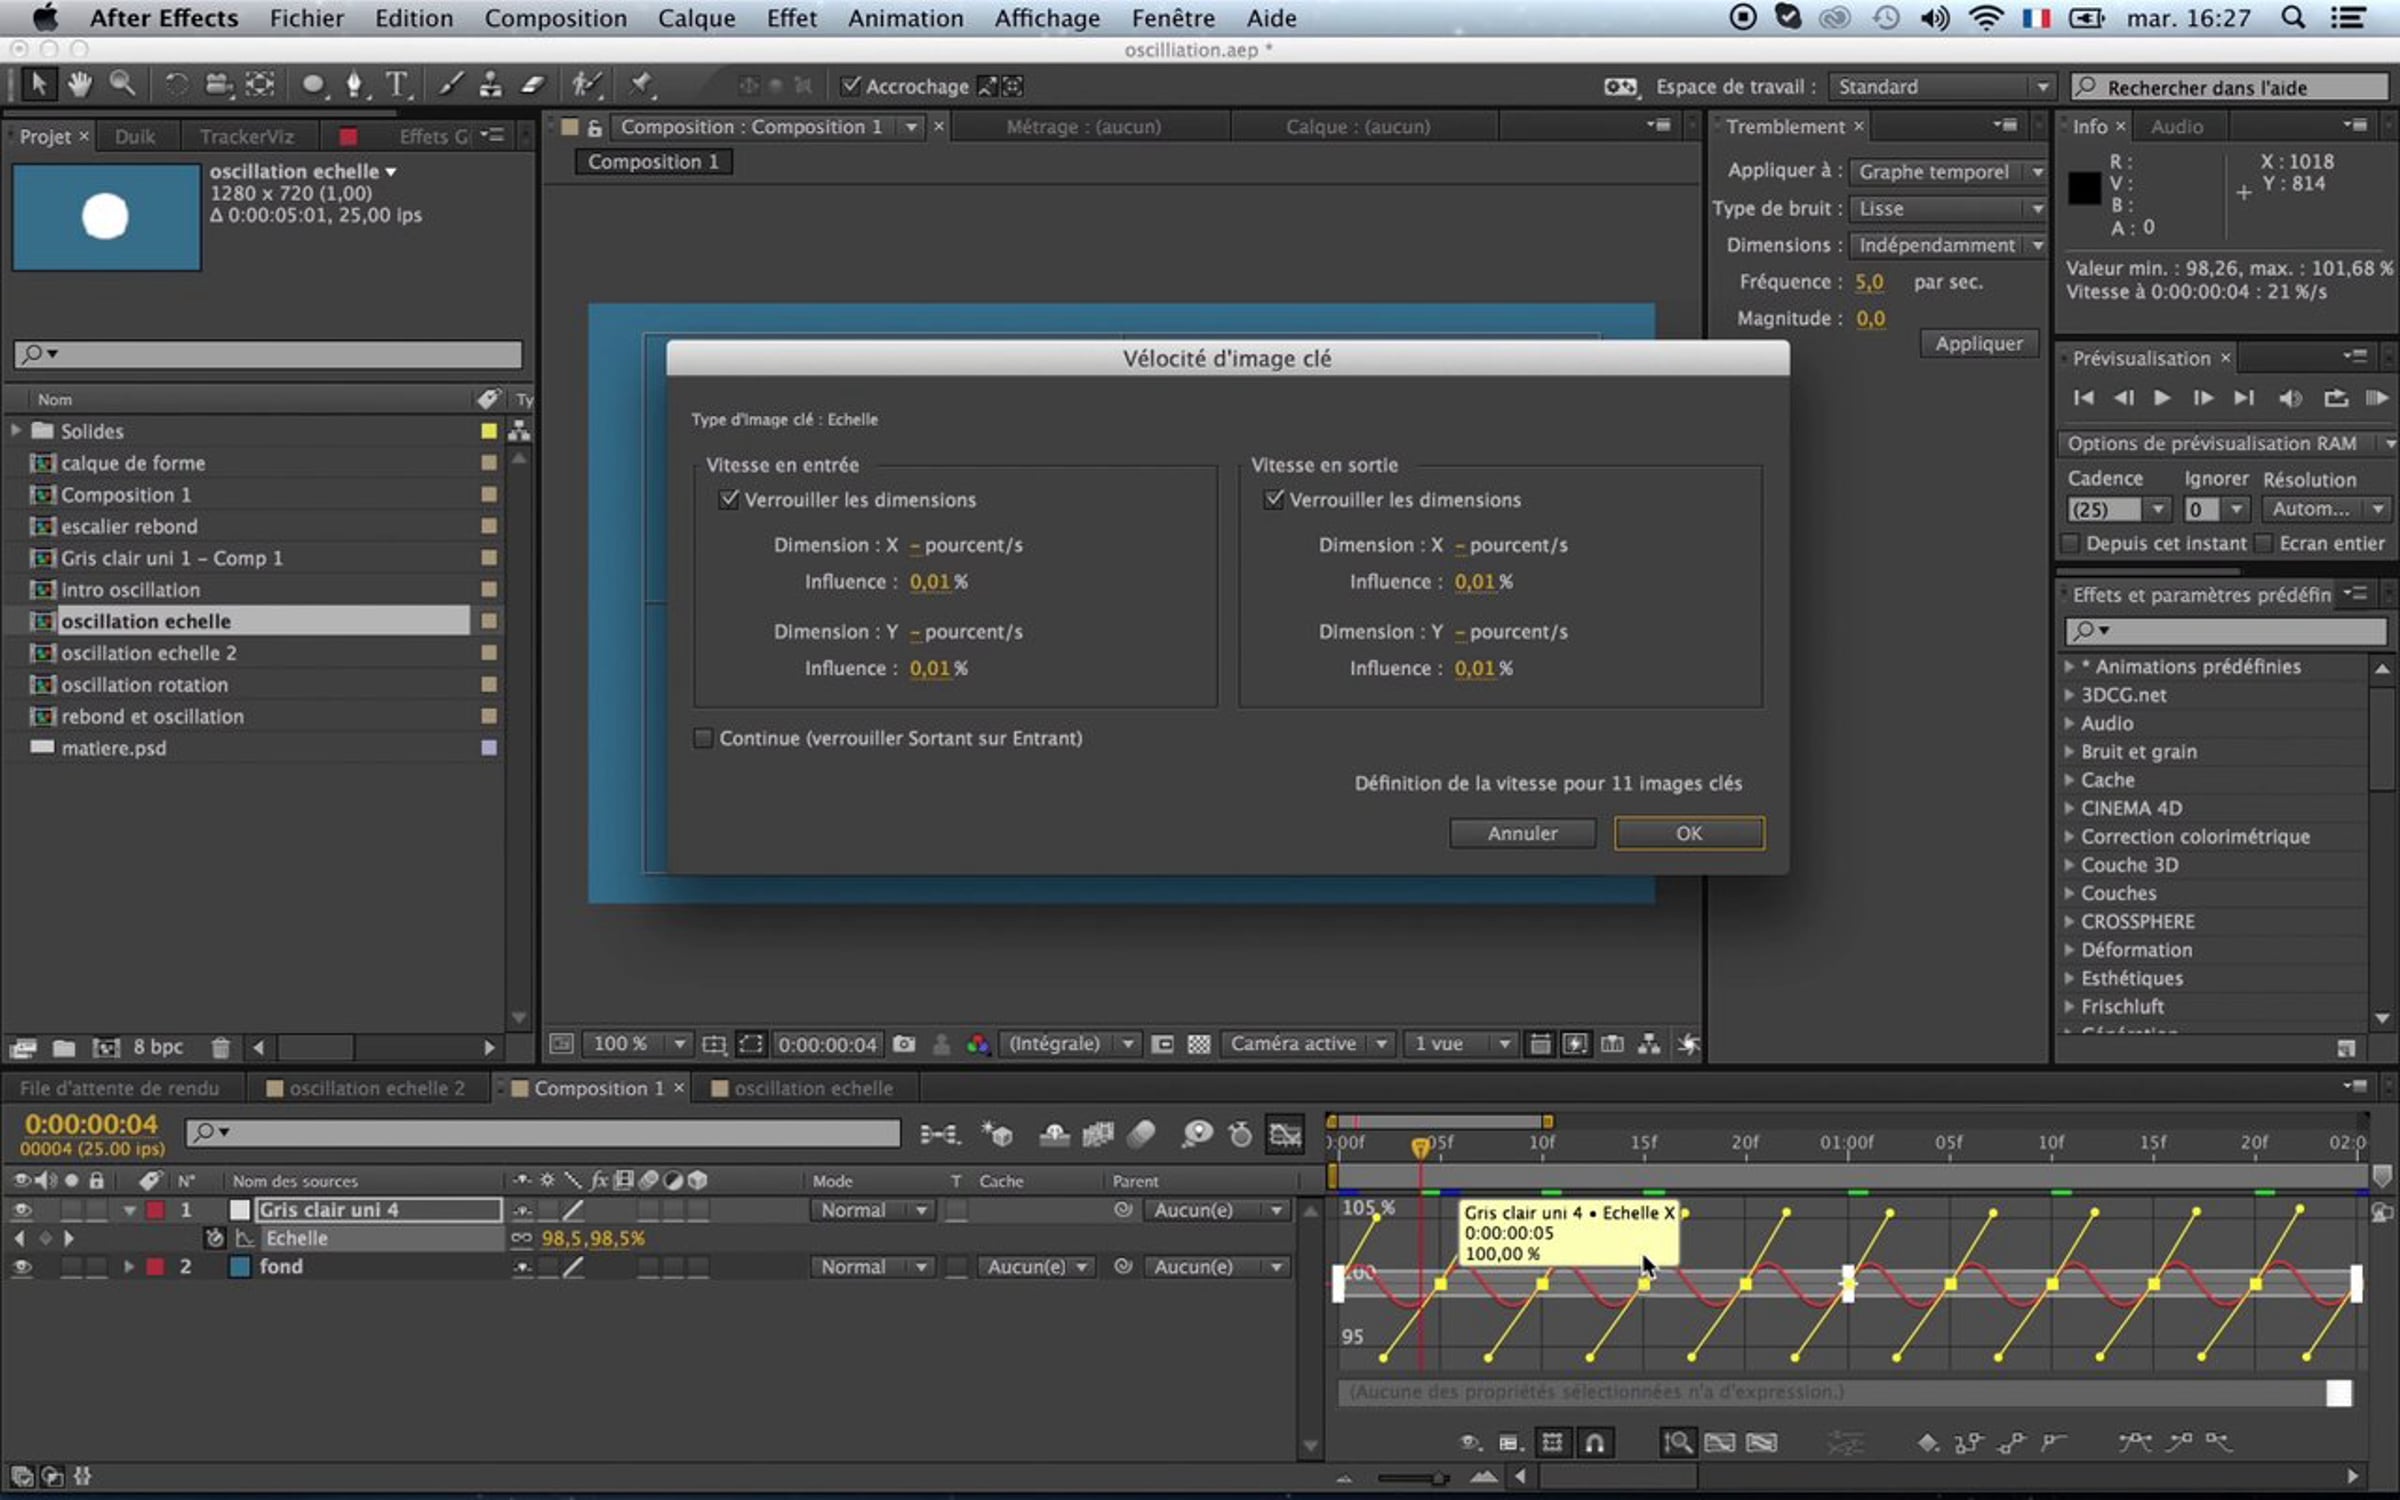
Task: Select the Puppet Pin tool
Action: [641, 85]
